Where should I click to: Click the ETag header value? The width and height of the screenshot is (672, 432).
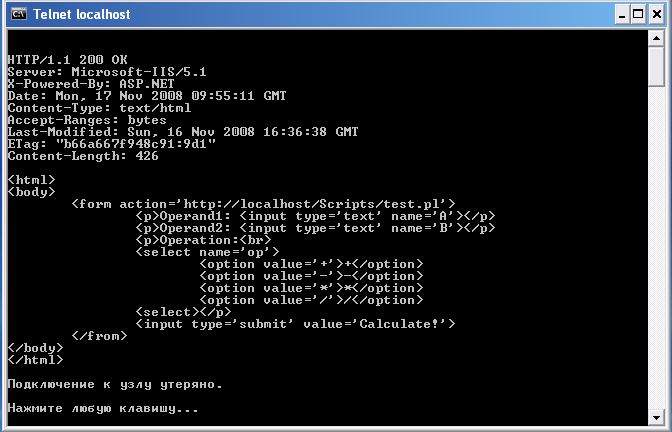click(136, 144)
